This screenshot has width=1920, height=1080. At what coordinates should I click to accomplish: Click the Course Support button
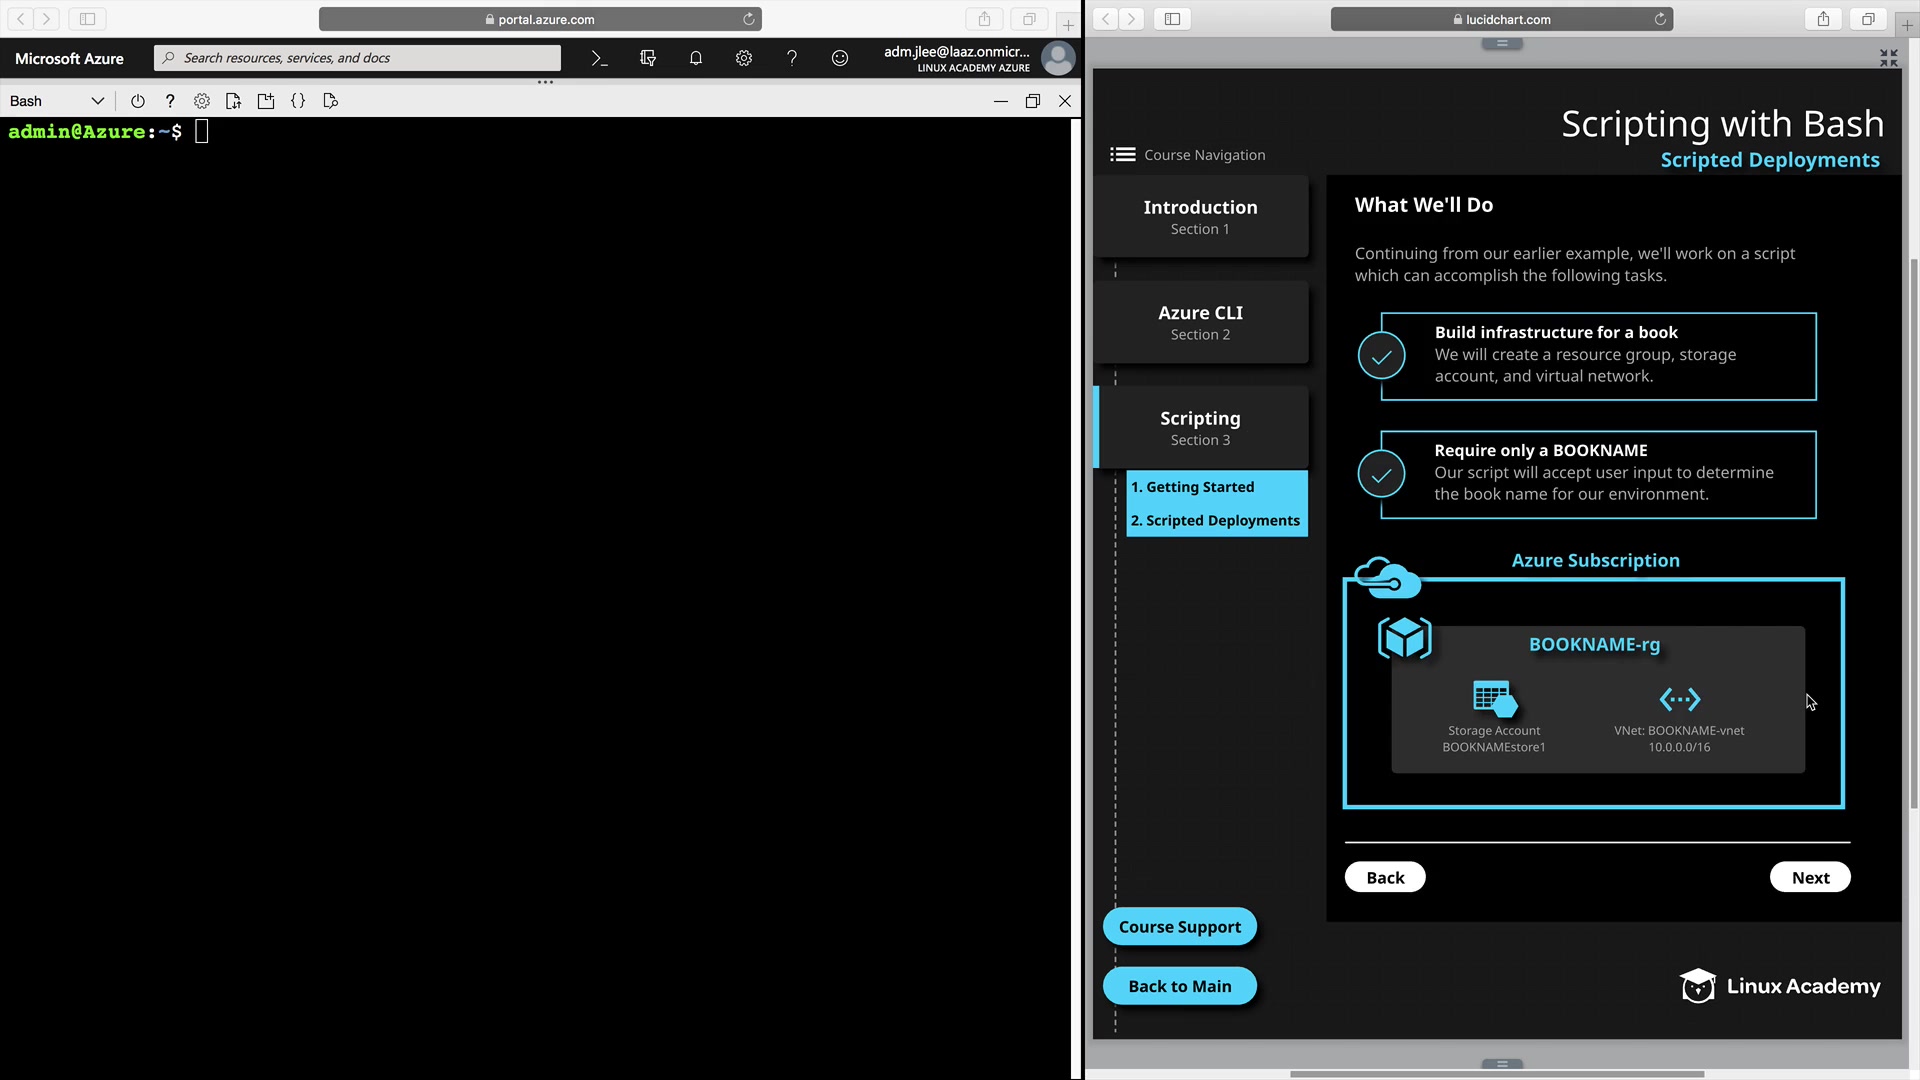coord(1179,927)
